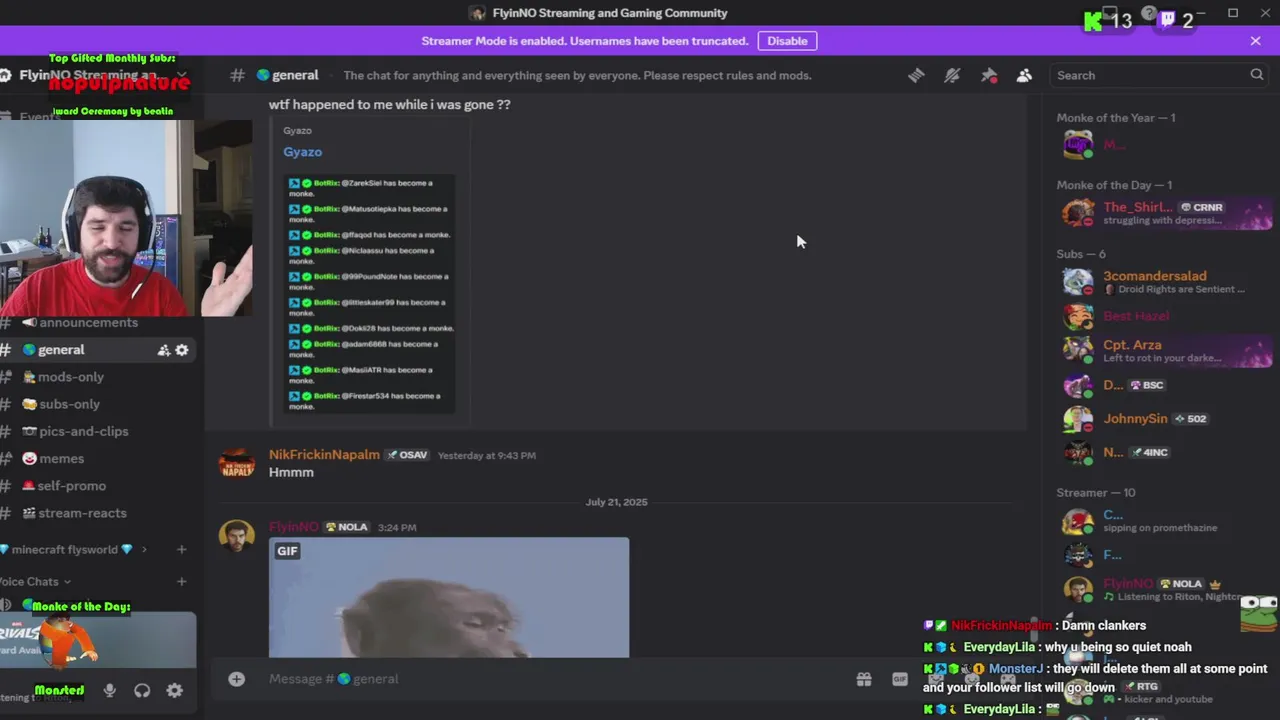Click the OSAV server tag badge
Screen dimensions: 1280x720
pos(408,455)
